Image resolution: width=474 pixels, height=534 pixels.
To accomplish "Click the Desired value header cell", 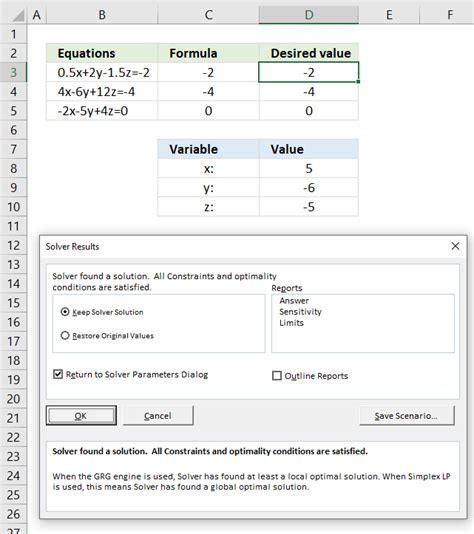I will 309,53.
